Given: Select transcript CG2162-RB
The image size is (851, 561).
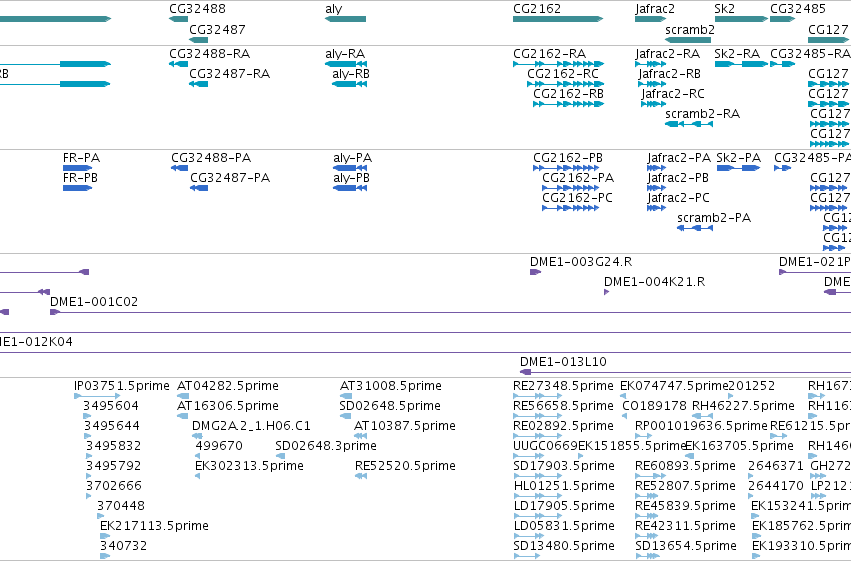Looking at the screenshot, I should point(568,104).
